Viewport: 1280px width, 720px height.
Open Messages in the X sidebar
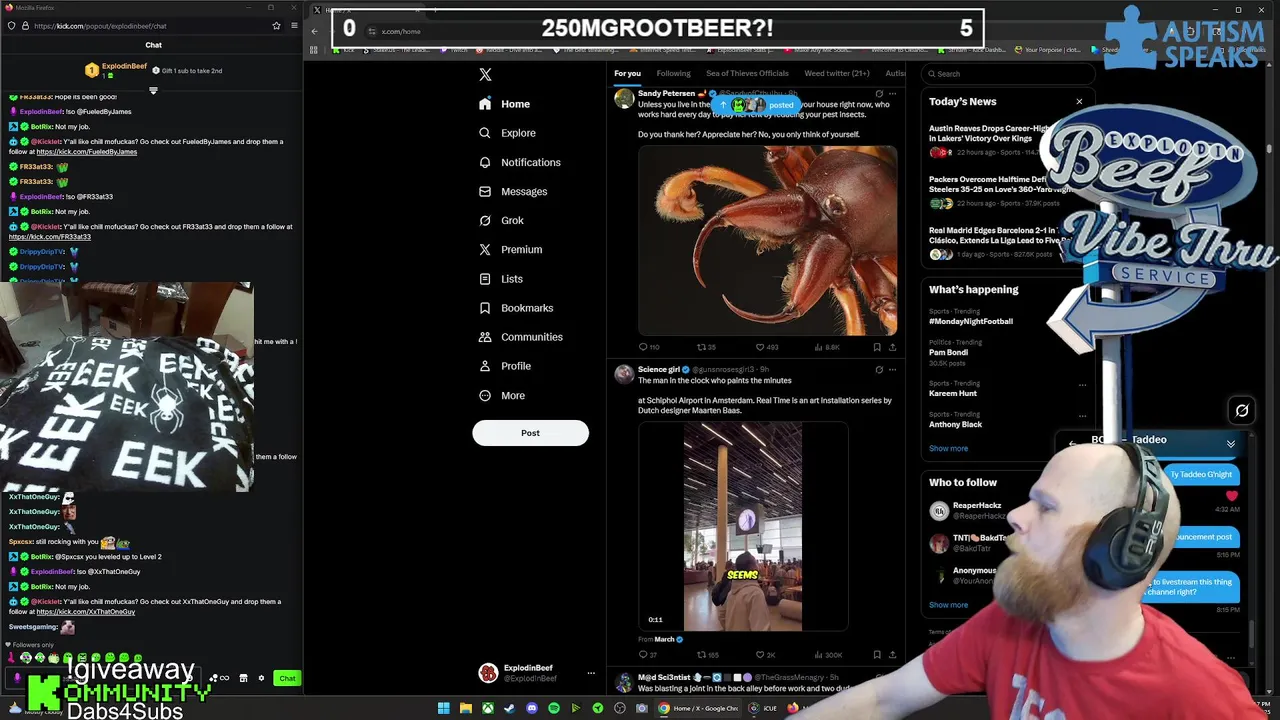(x=513, y=191)
